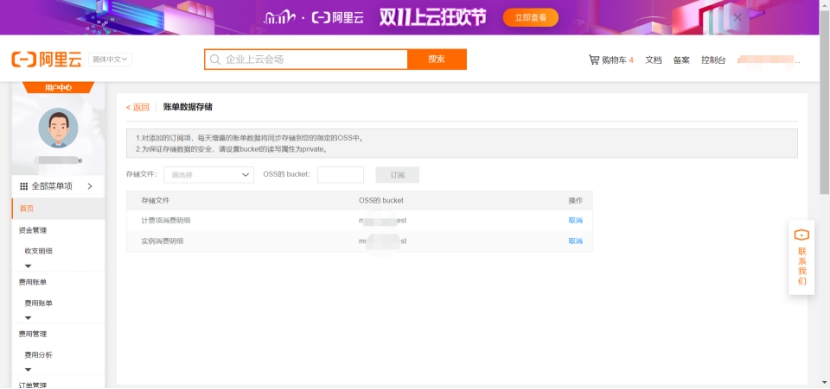
Task: Open the 存储文件 请选择 dropdown
Action: 209,175
